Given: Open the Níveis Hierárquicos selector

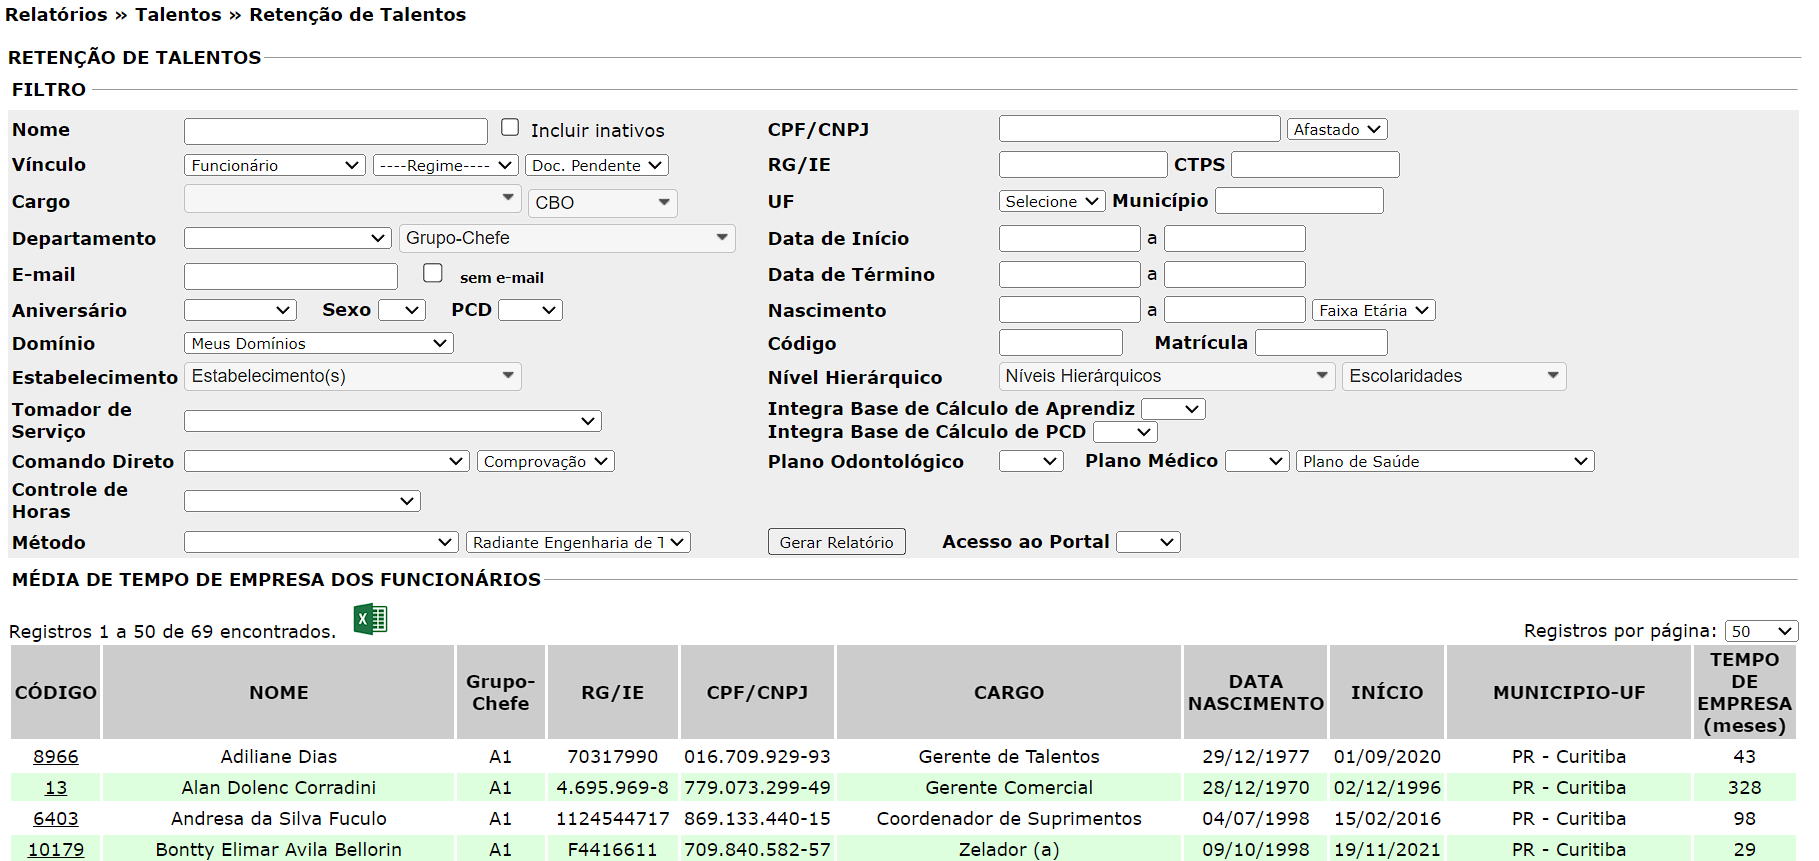Looking at the screenshot, I should 1166,376.
